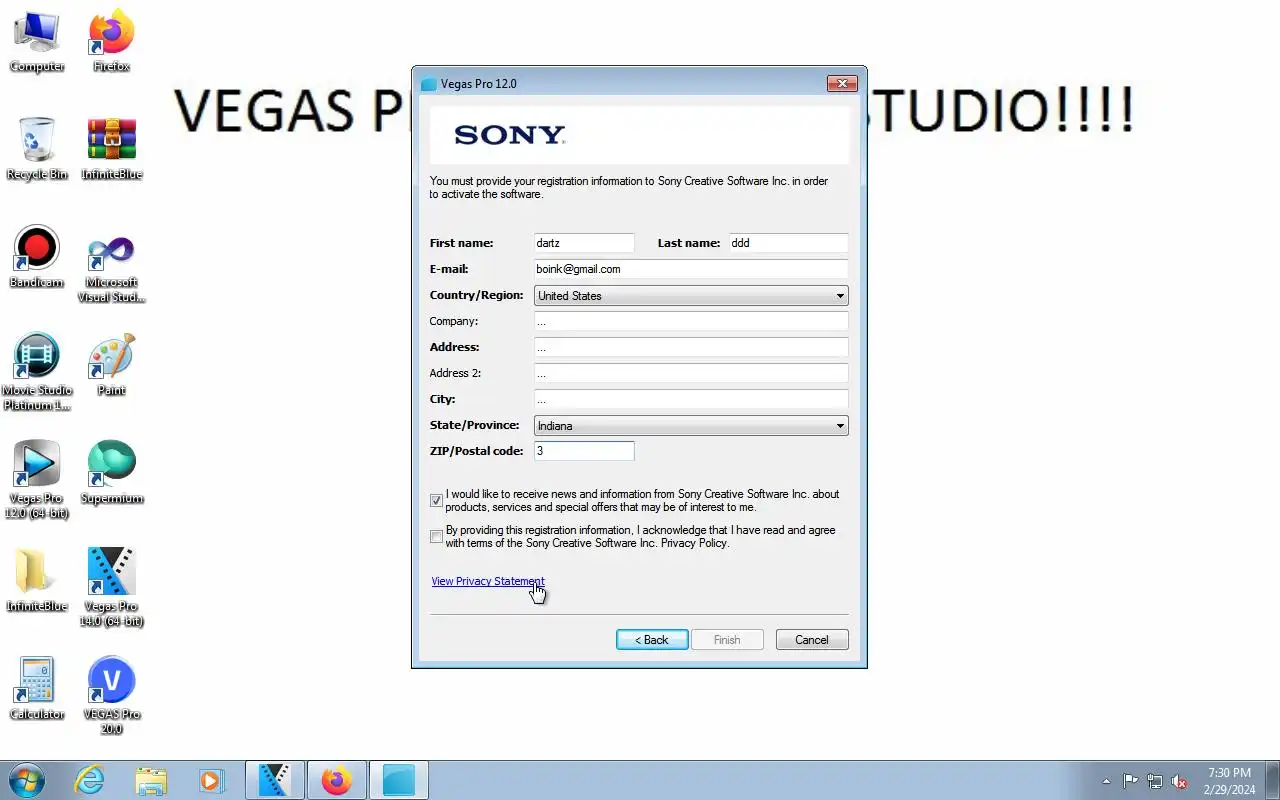Open the Recycle Bin desktop icon
The height and width of the screenshot is (800, 1280).
click(37, 149)
